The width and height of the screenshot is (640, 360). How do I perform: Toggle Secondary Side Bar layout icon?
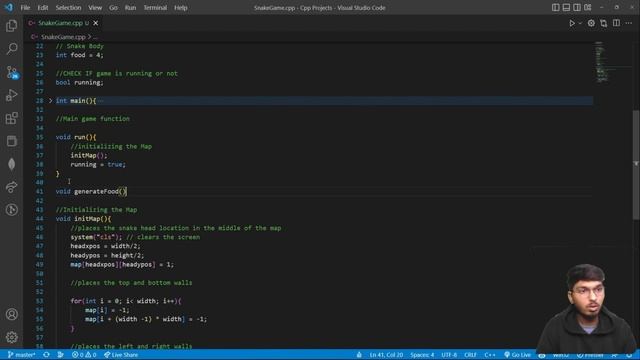[x=577, y=7]
